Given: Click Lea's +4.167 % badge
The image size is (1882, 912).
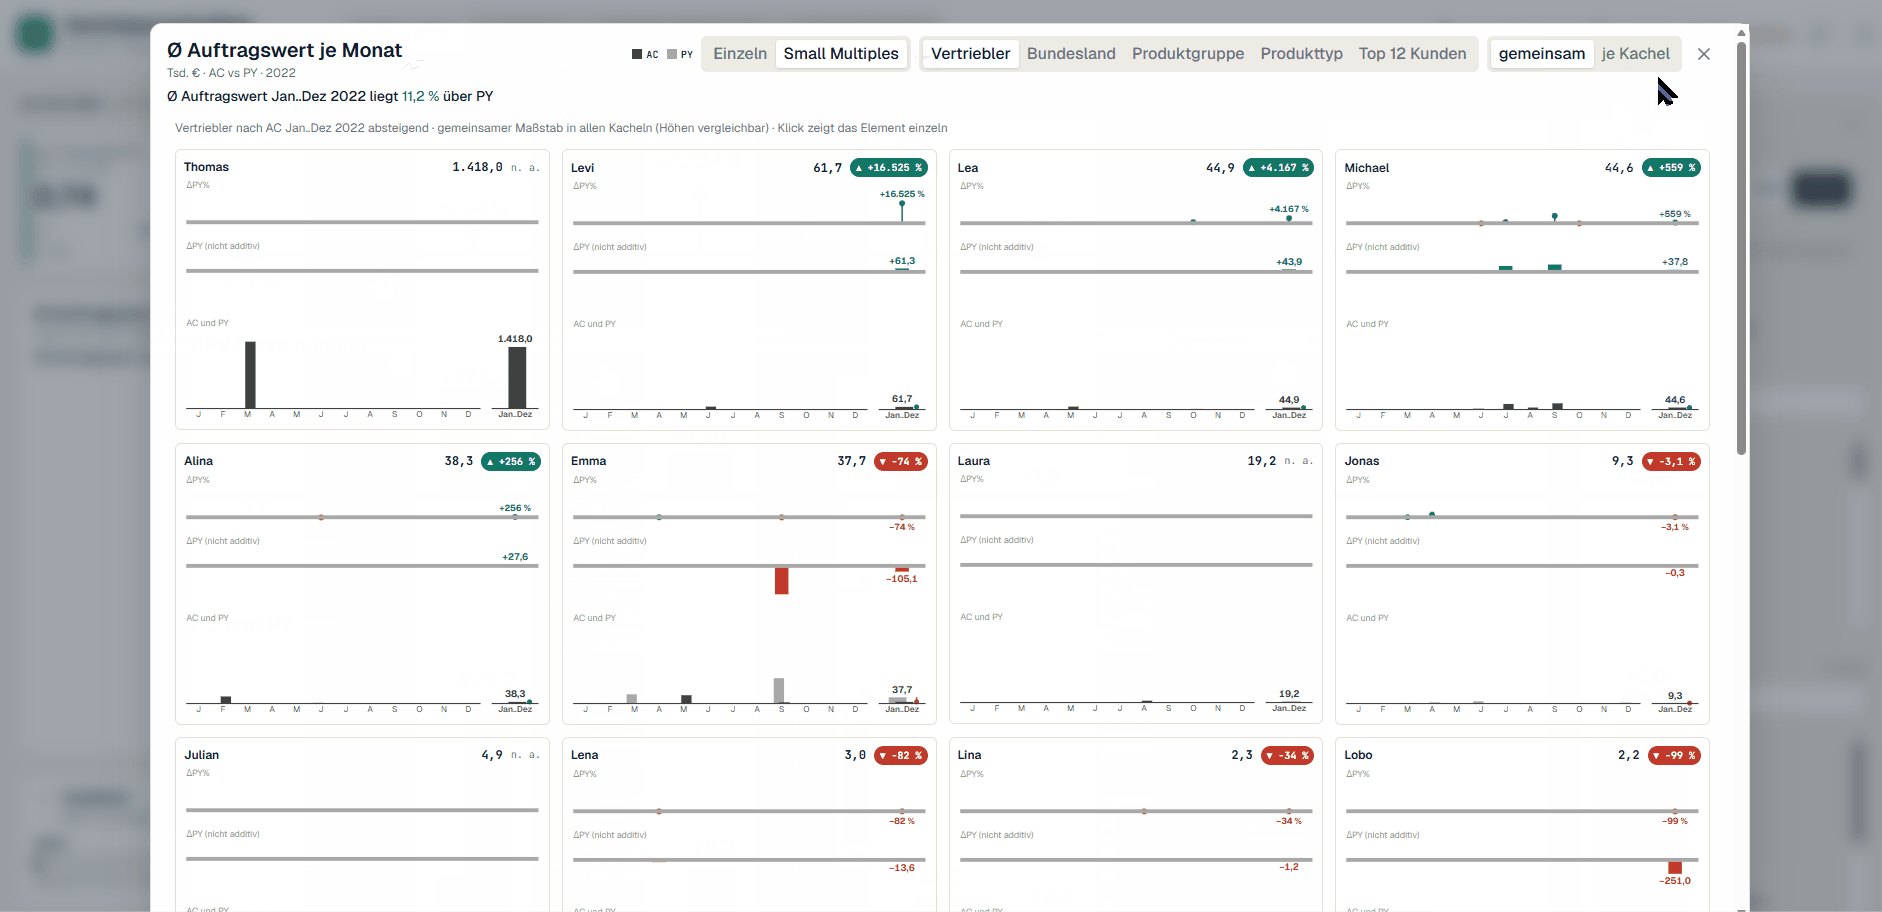Looking at the screenshot, I should 1278,168.
